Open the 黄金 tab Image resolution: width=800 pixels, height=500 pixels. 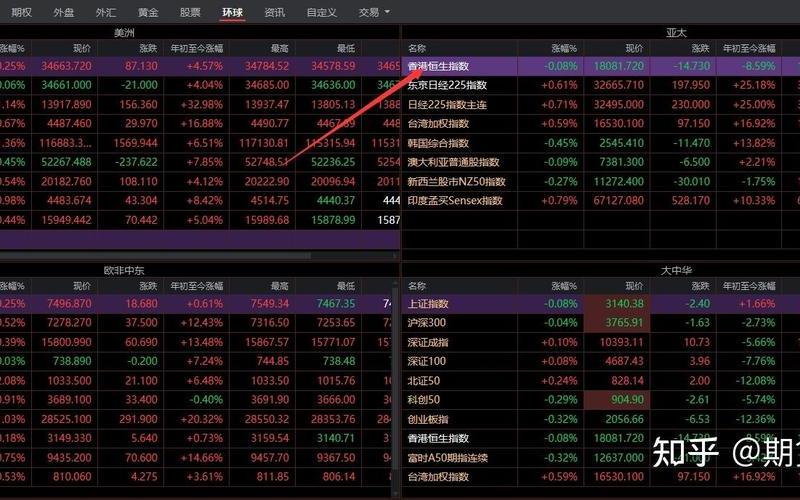coord(148,12)
